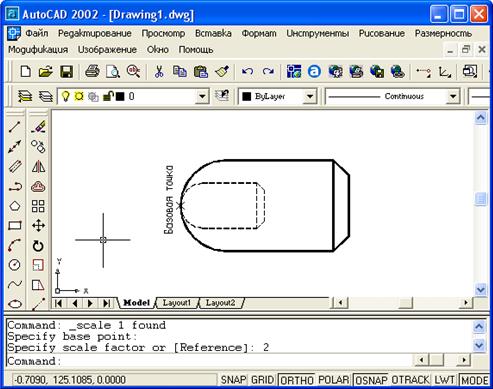493x389 pixels.
Task: Jump to last layout tab arrow
Action: [x=106, y=303]
